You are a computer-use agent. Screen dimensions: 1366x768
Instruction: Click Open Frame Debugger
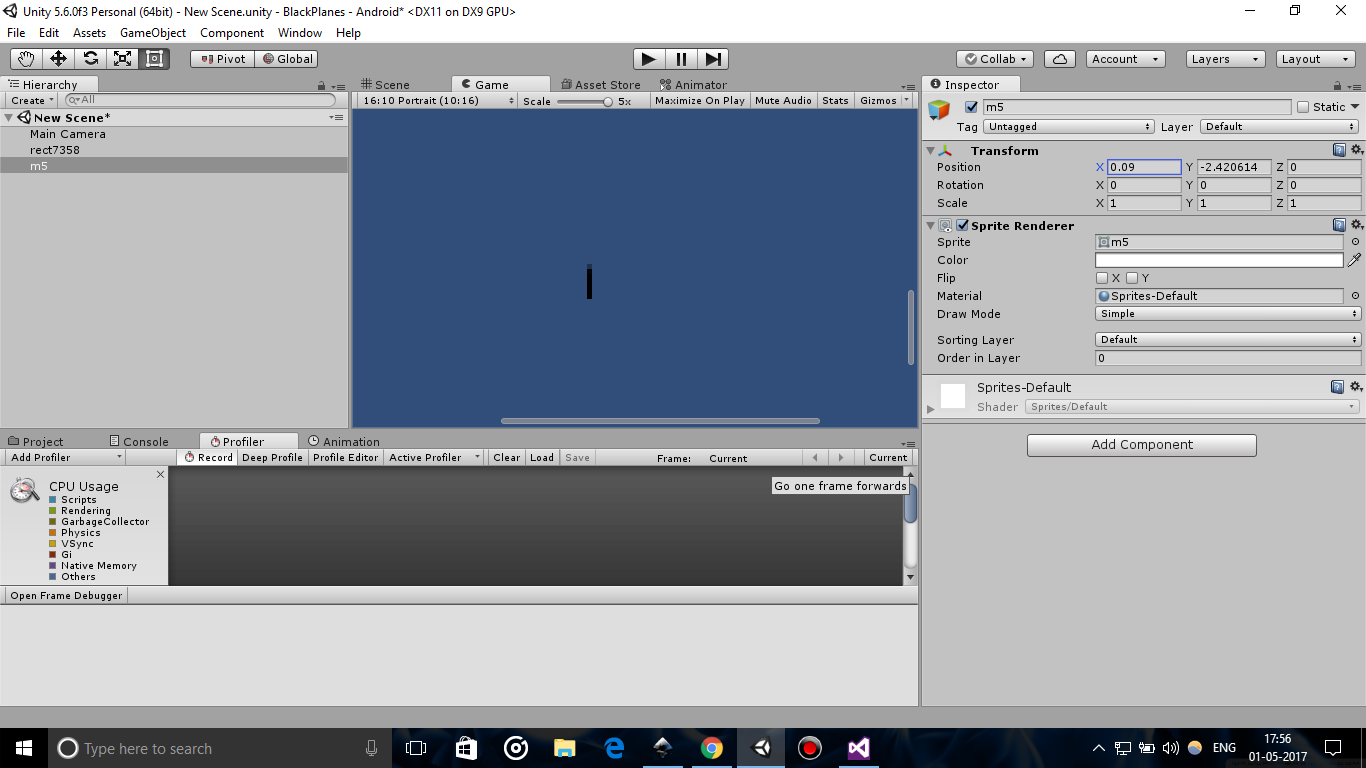coord(66,595)
